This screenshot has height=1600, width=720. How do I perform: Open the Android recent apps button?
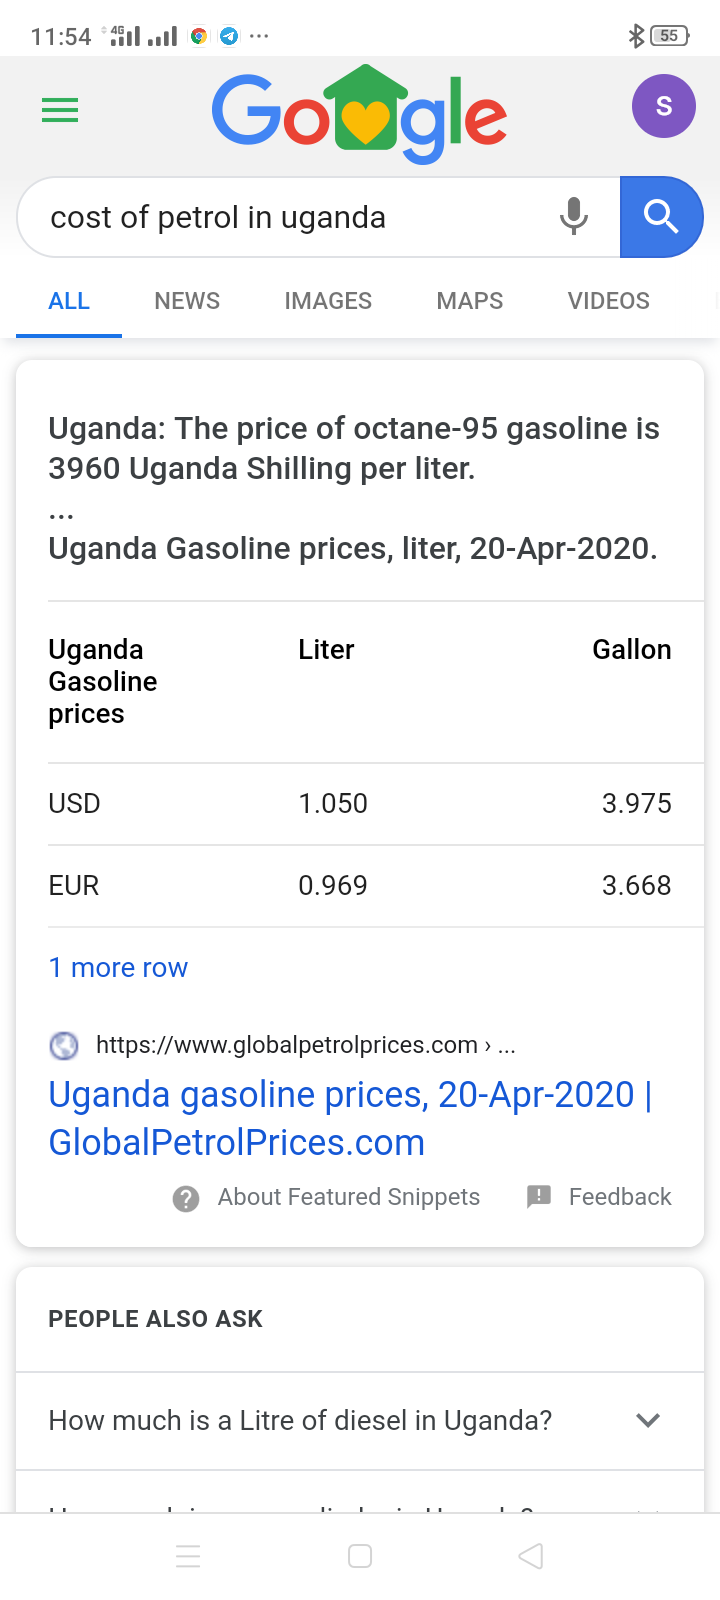[x=188, y=1556]
